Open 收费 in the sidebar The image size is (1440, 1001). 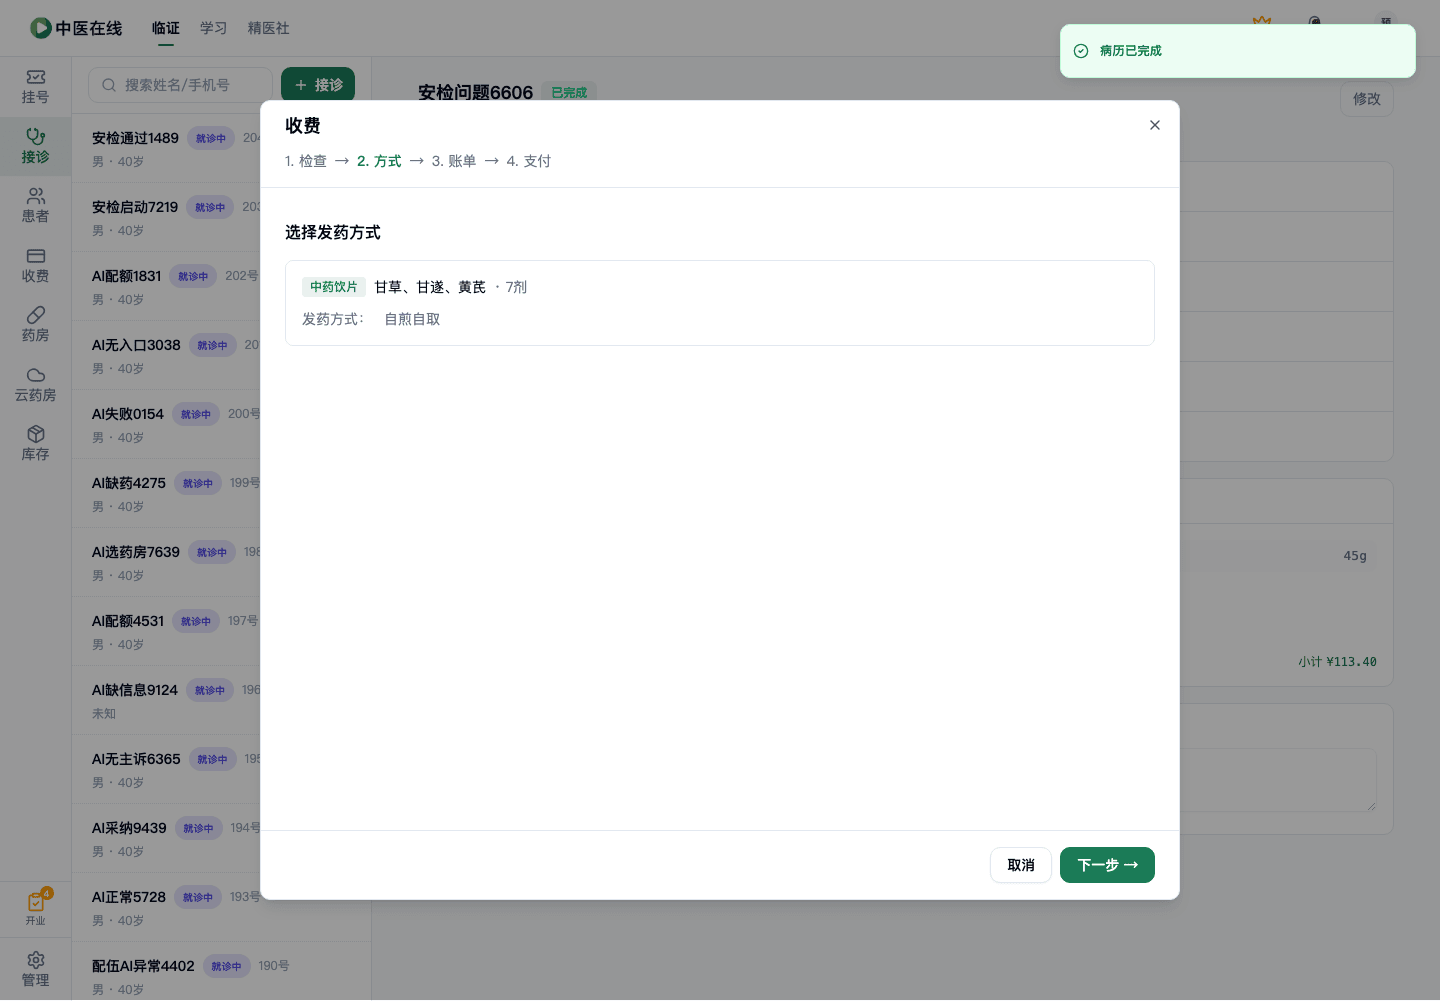click(36, 266)
